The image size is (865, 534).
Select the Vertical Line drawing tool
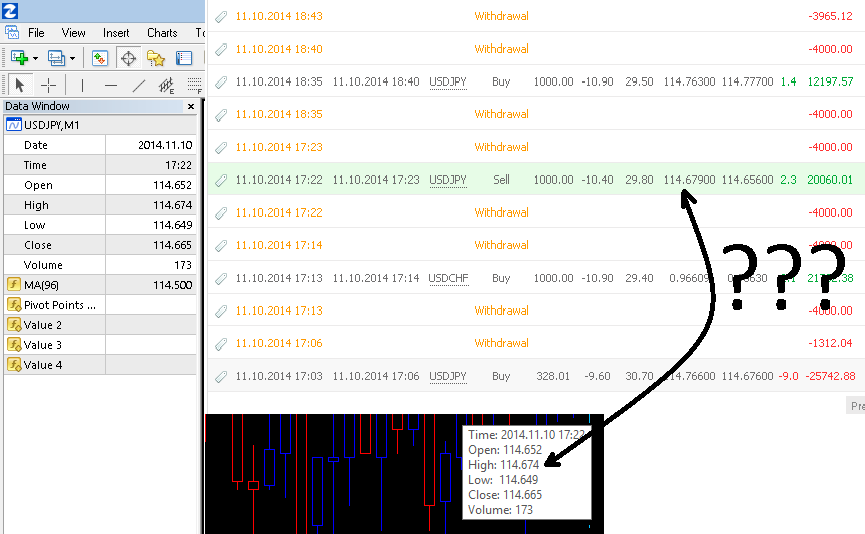[82, 85]
